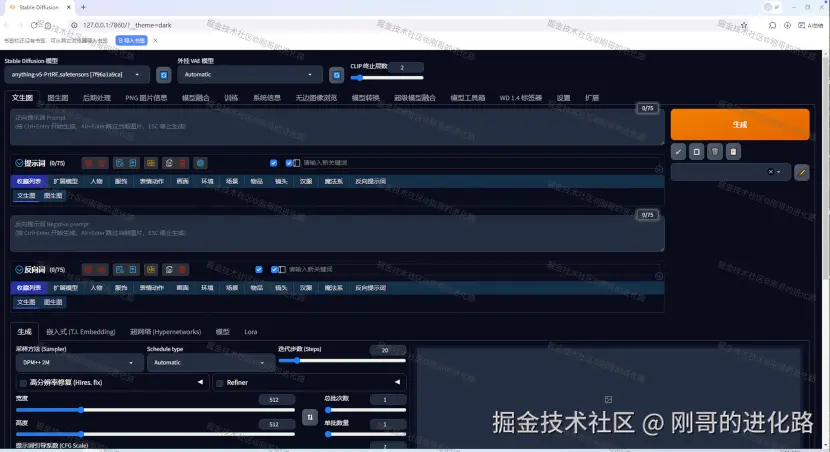Open the Lora tab
Image resolution: width=830 pixels, height=452 pixels.
click(x=250, y=332)
